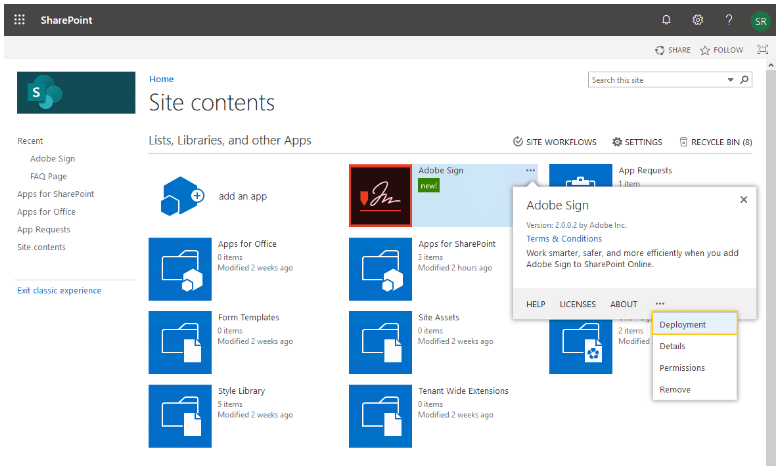Screen dimensions: 778x467
Task: Open the help question mark icon
Action: 728,20
